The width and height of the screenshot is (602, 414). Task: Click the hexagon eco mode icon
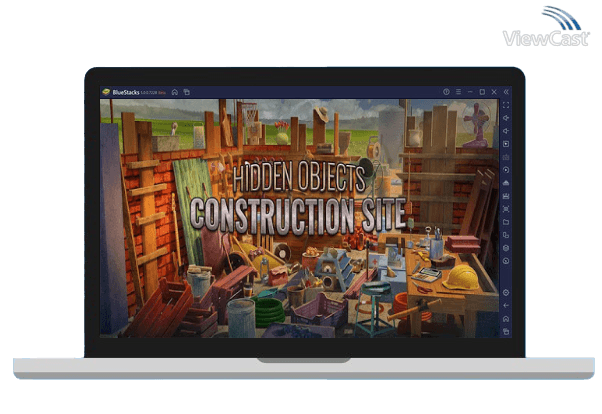pyautogui.click(x=506, y=248)
